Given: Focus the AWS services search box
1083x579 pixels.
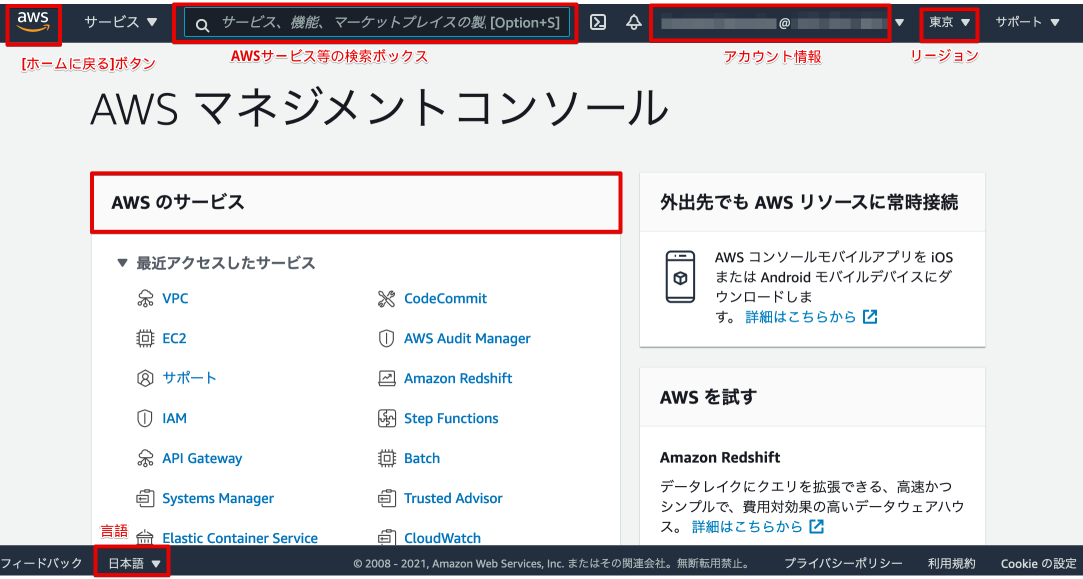Looking at the screenshot, I should (377, 23).
